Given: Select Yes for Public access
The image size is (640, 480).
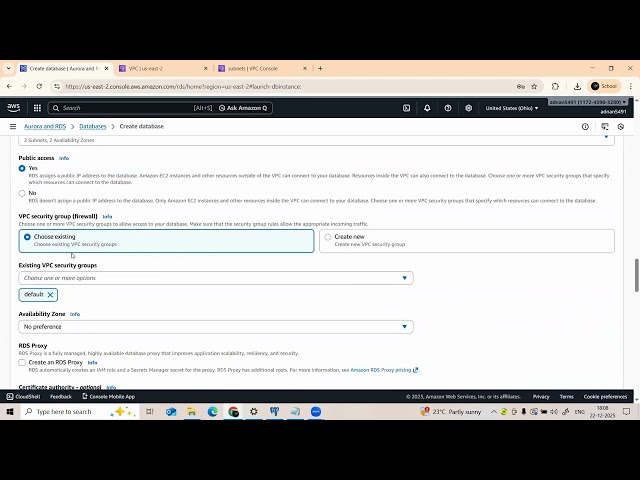Looking at the screenshot, I should (22, 168).
